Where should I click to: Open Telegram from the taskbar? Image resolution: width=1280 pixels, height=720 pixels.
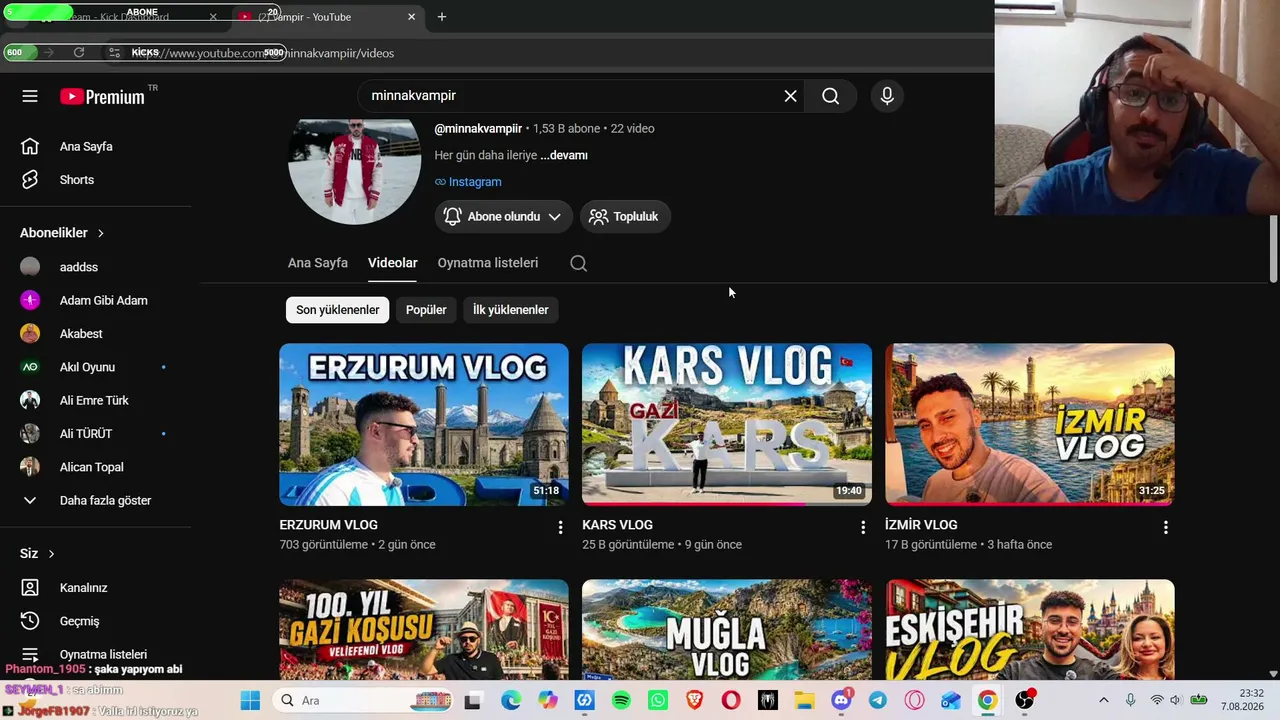878,700
